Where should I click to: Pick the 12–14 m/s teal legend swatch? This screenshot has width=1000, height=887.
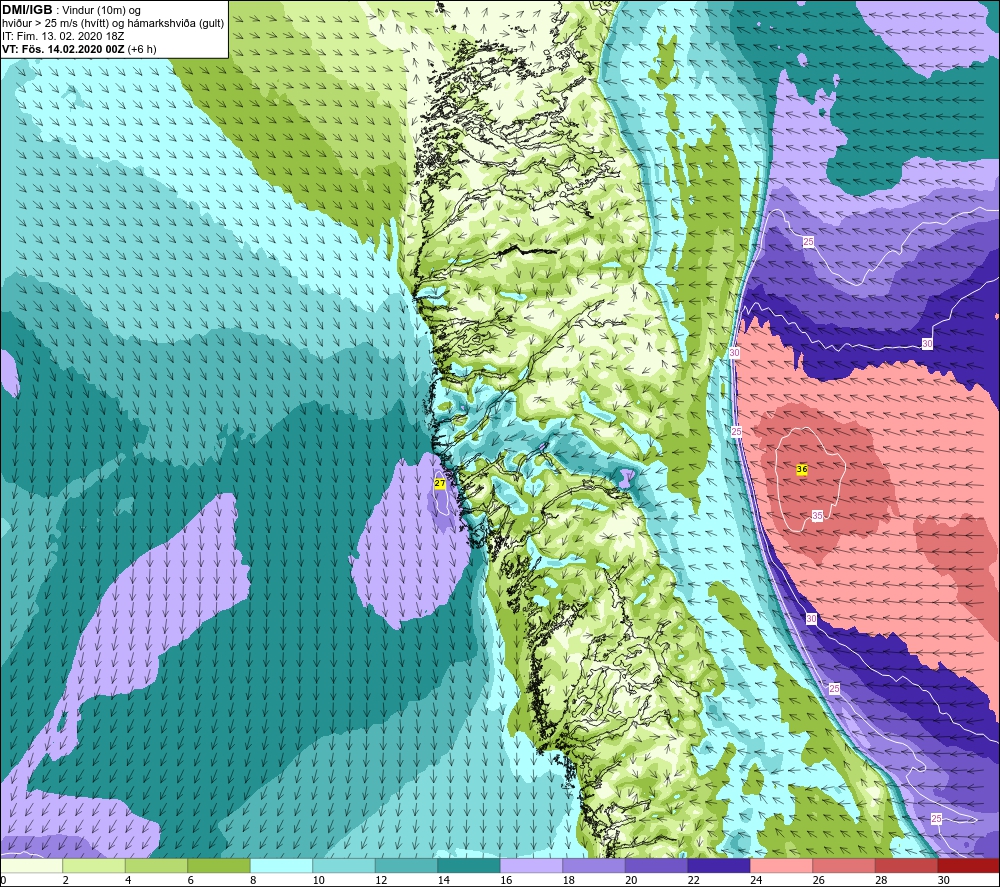(406, 865)
